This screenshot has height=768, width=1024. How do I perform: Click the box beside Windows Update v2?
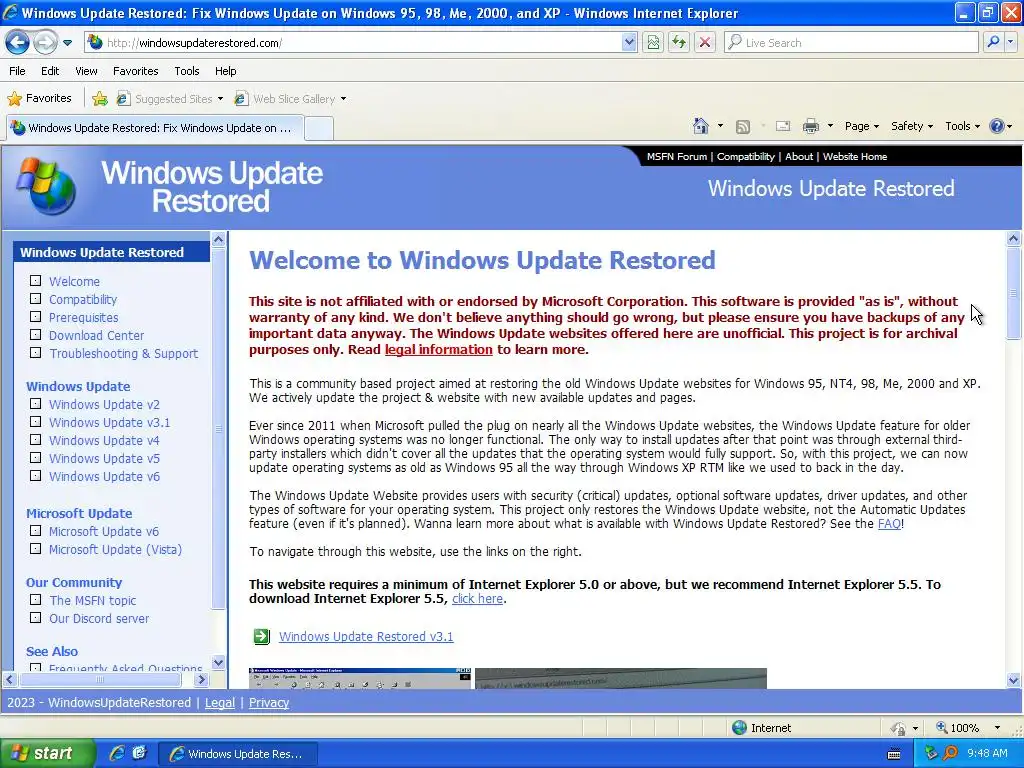click(x=35, y=404)
